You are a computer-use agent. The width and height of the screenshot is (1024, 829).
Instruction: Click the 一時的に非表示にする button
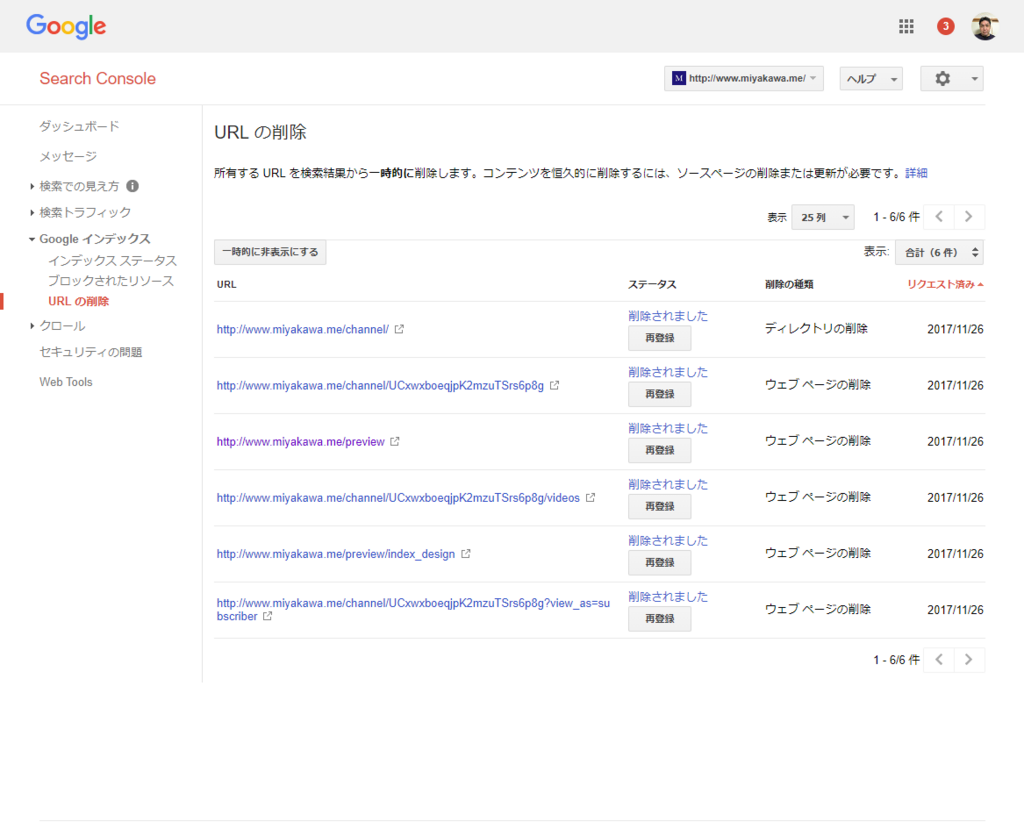(x=270, y=252)
